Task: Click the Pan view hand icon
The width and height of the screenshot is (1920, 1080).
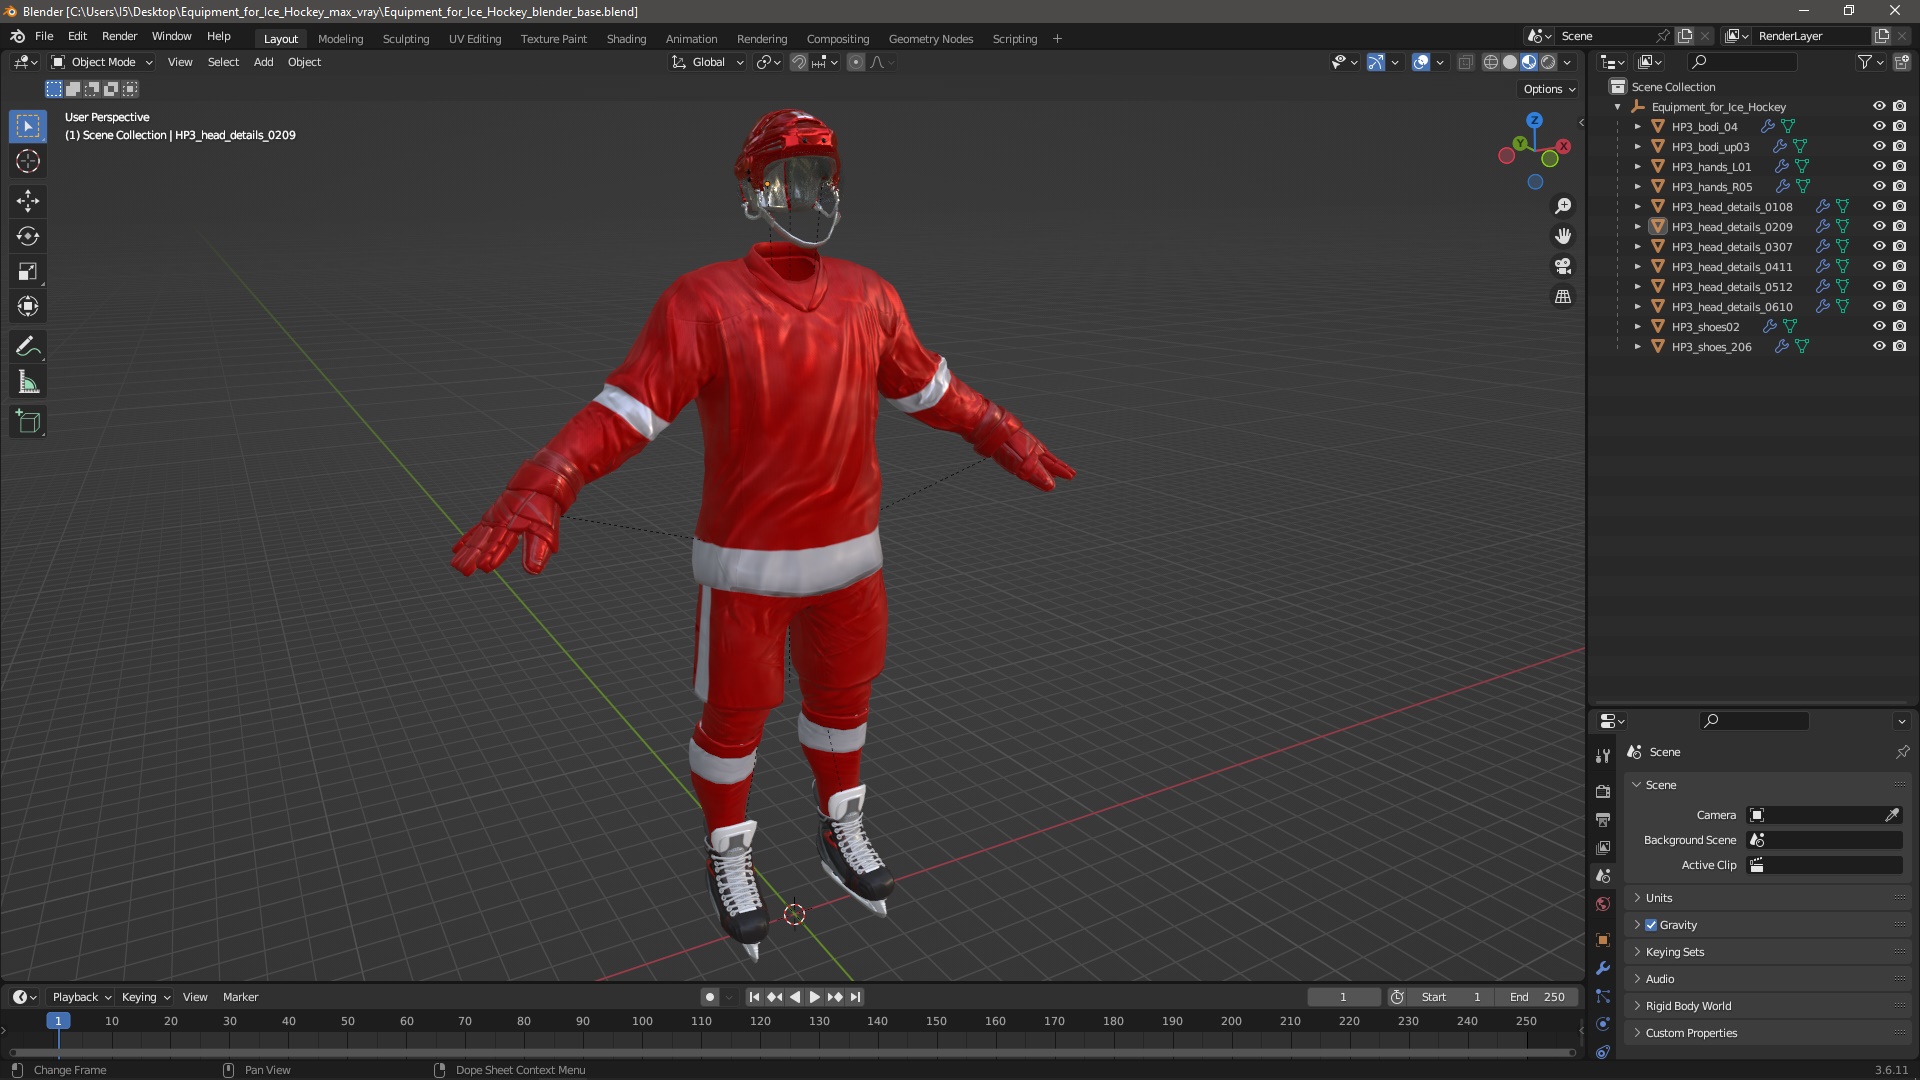Action: click(x=1563, y=236)
